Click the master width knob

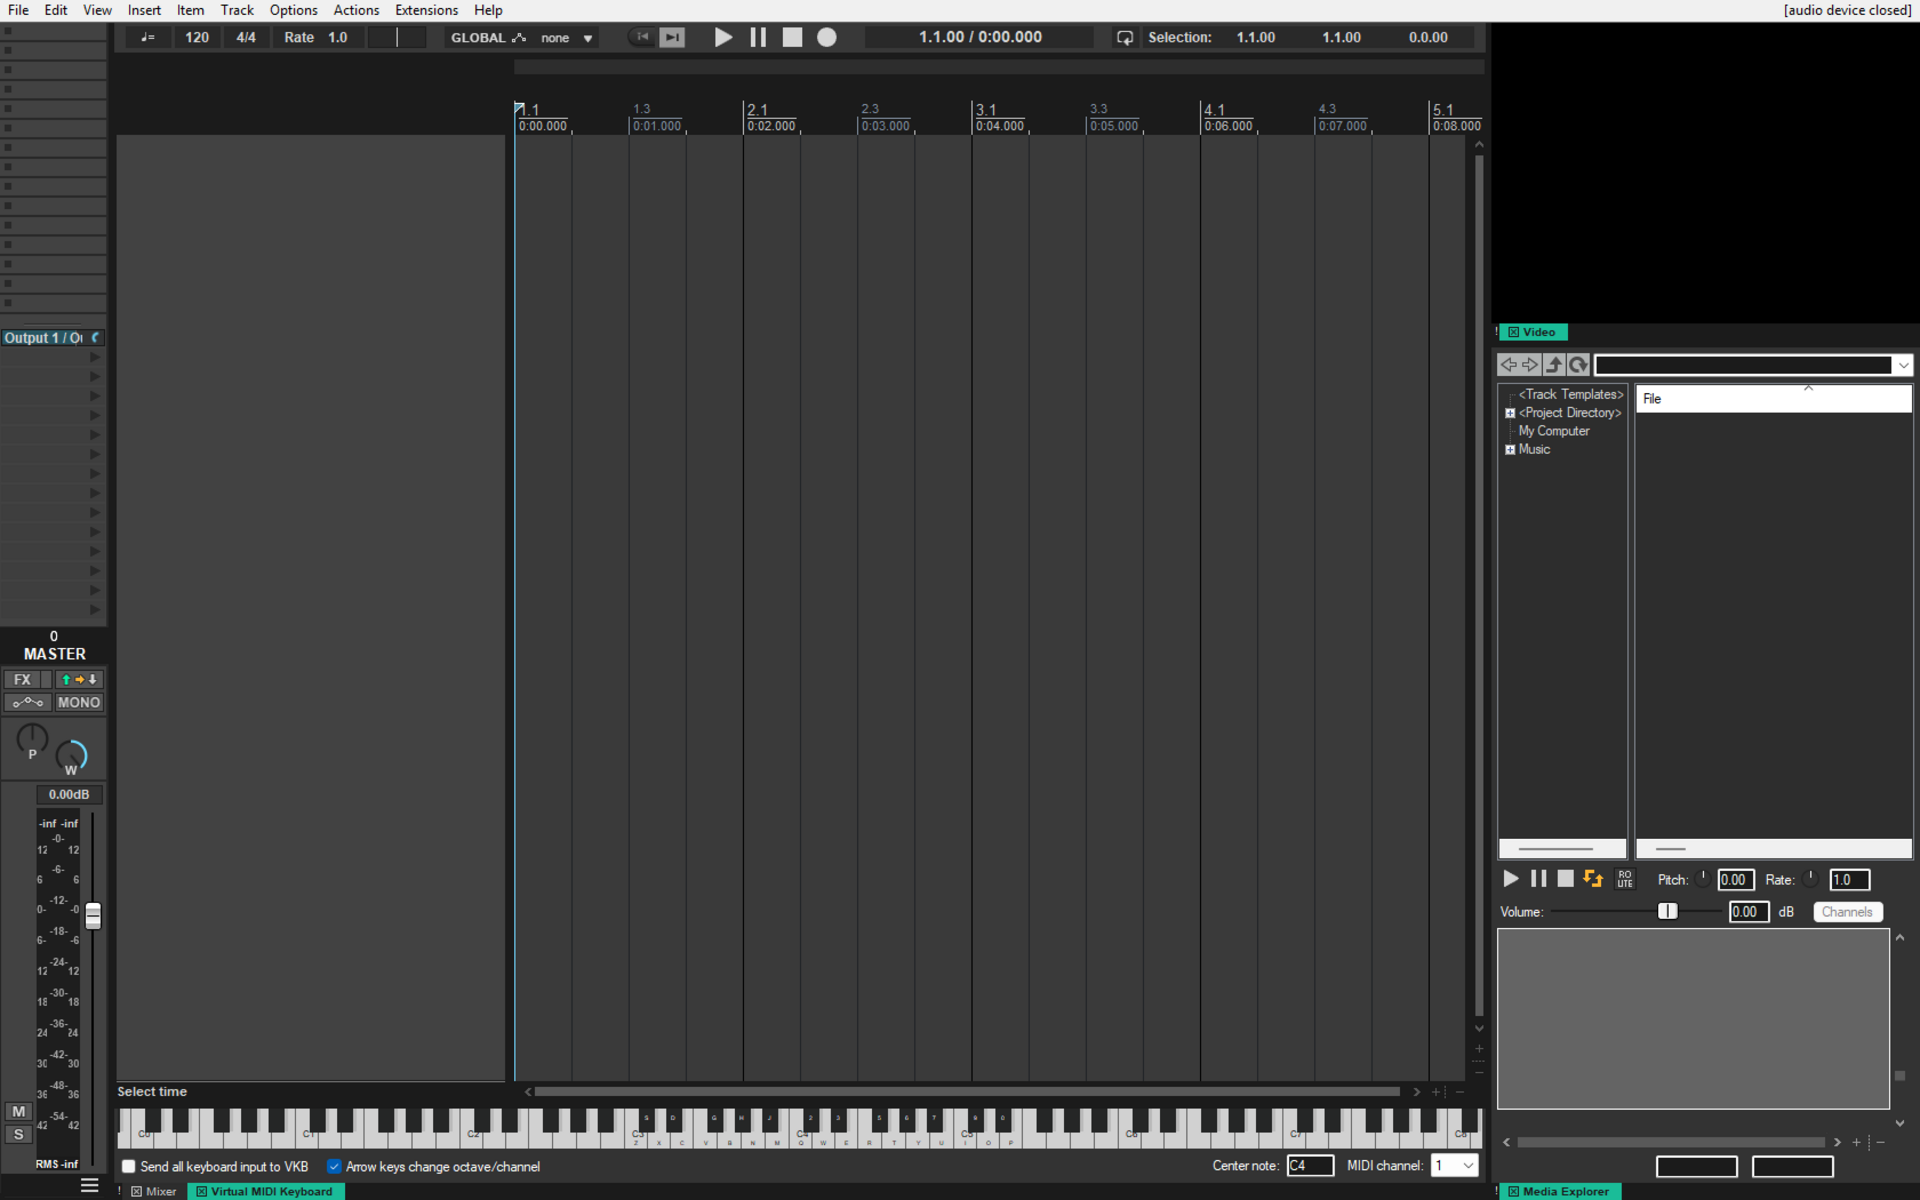coord(71,755)
